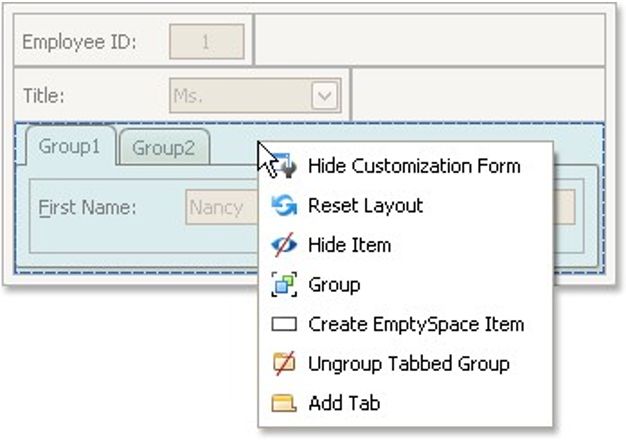Click the Add Tab folder icon

(284, 404)
